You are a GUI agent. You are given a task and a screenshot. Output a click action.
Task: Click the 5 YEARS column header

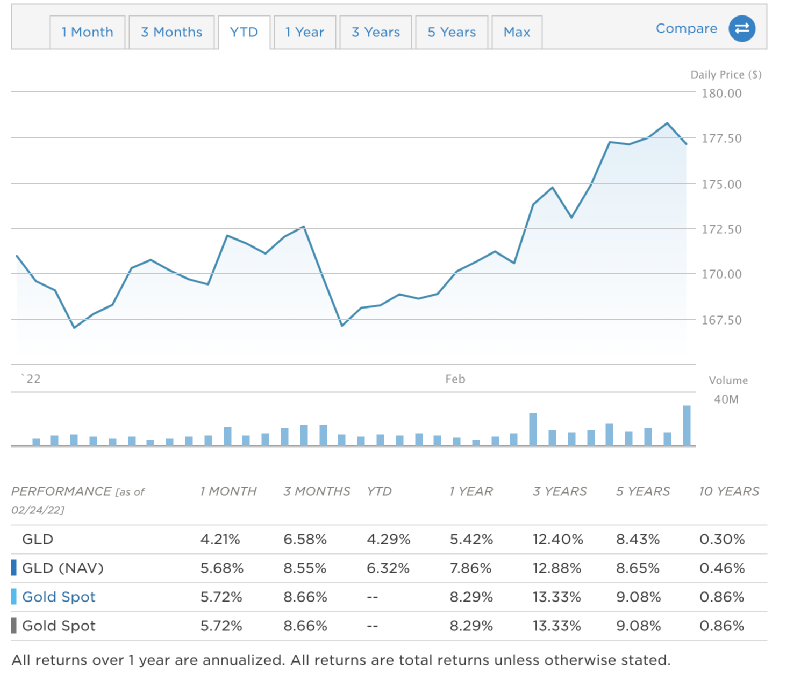click(x=643, y=492)
